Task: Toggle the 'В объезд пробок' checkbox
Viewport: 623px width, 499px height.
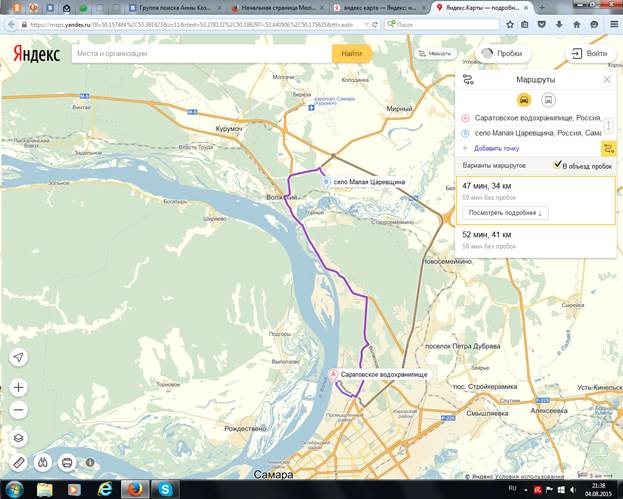Action: click(557, 165)
